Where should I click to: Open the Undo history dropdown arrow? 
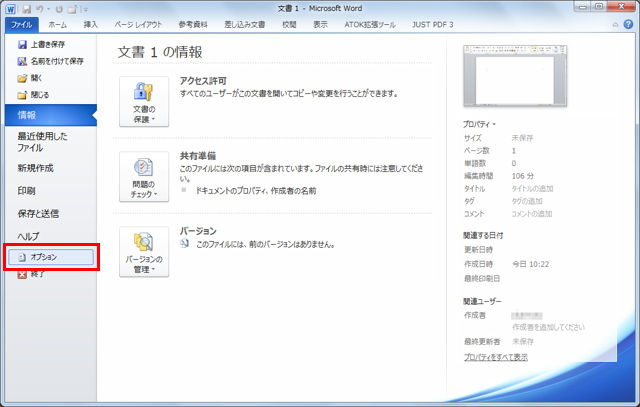(49, 9)
